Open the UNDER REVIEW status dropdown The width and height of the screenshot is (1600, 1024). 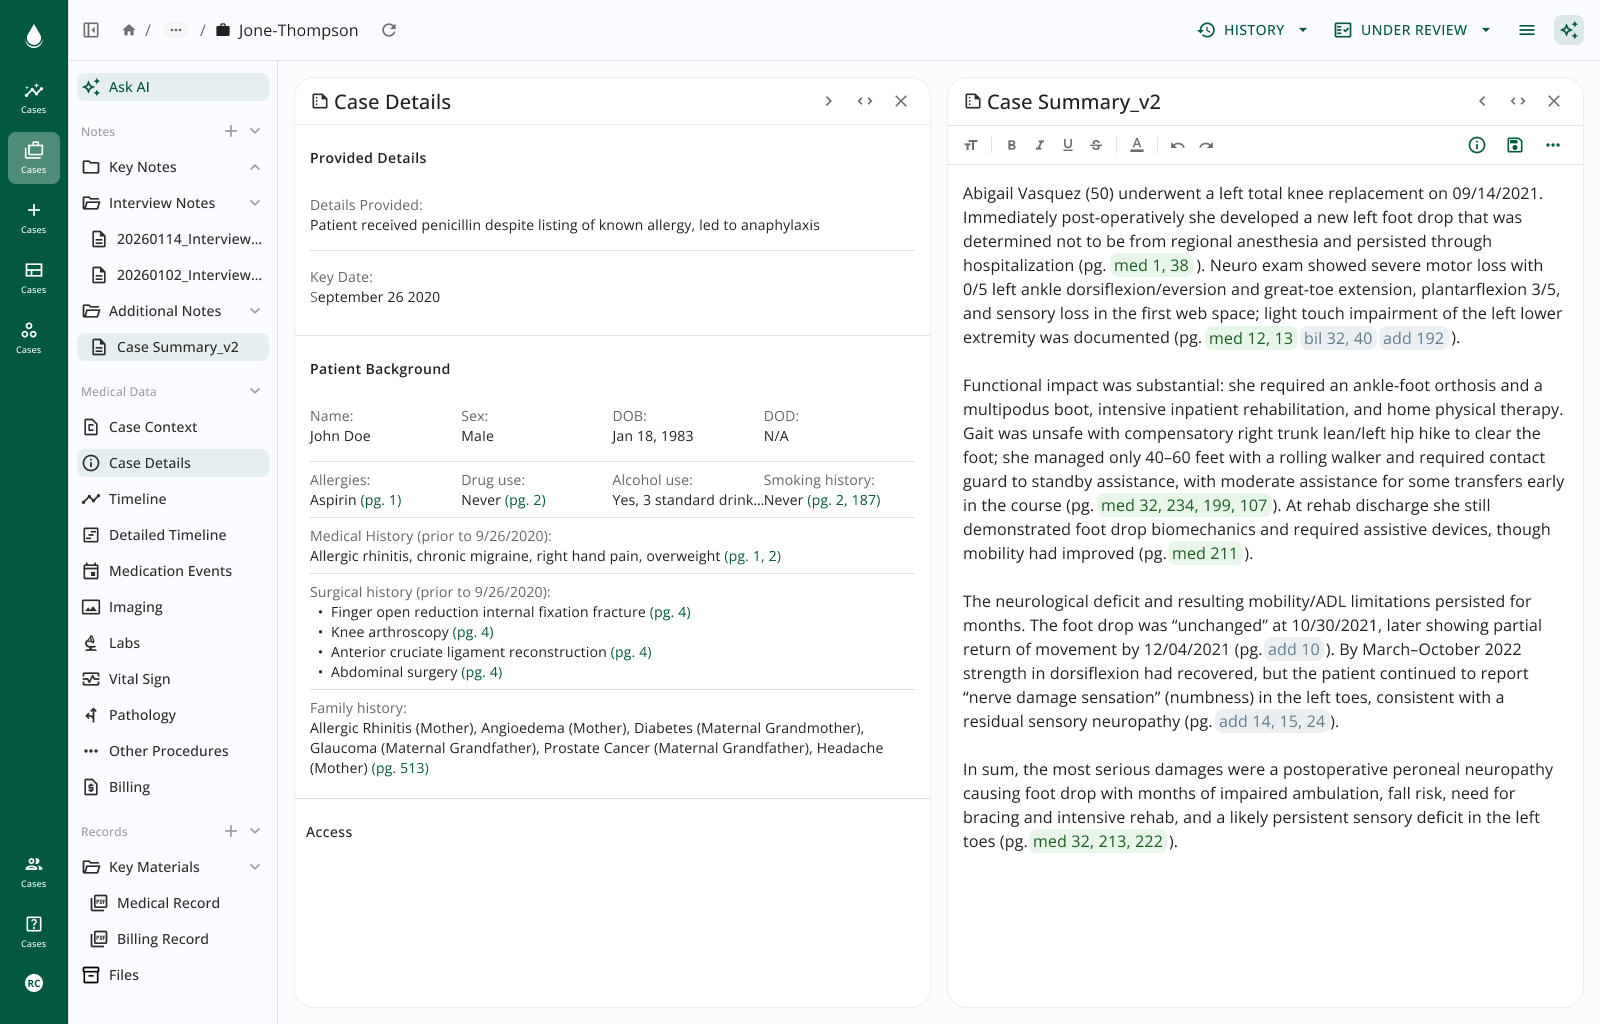click(1412, 30)
